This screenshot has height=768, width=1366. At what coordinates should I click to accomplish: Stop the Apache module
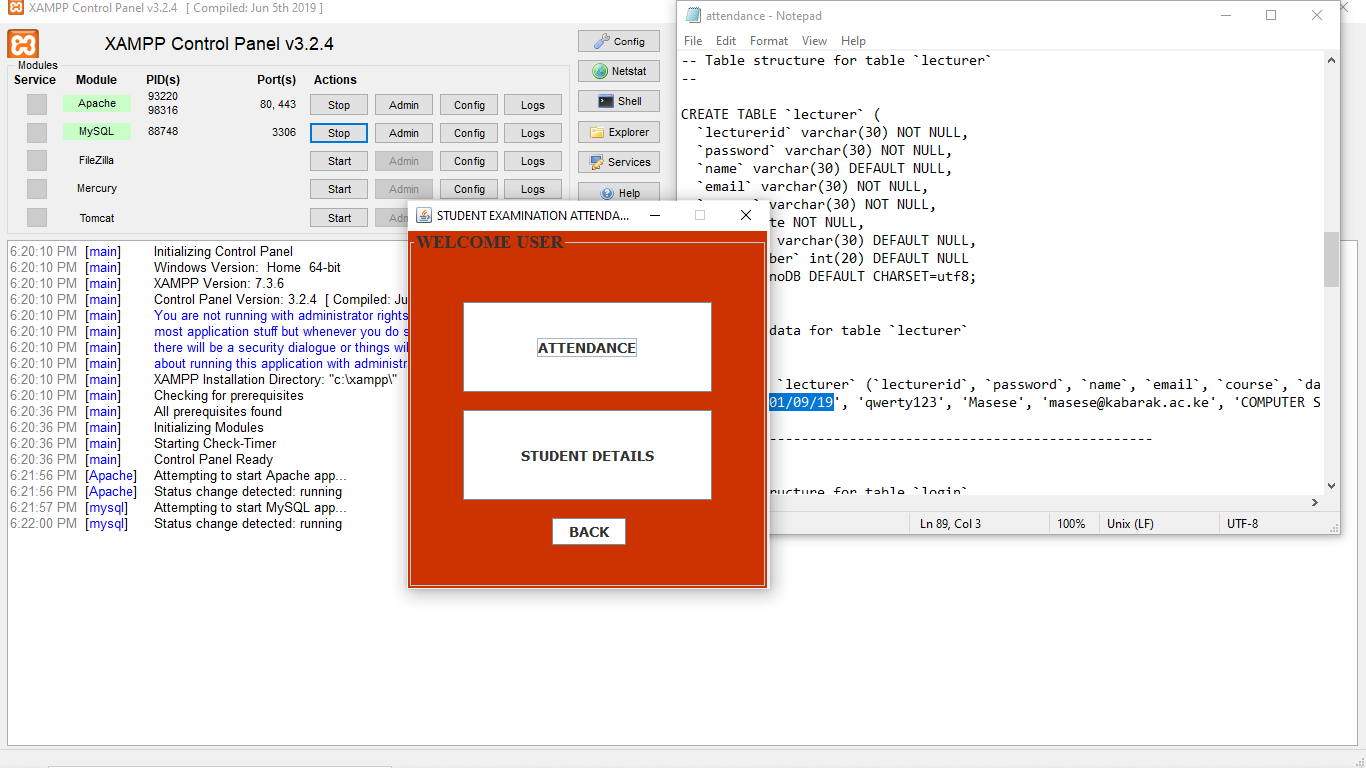click(338, 104)
